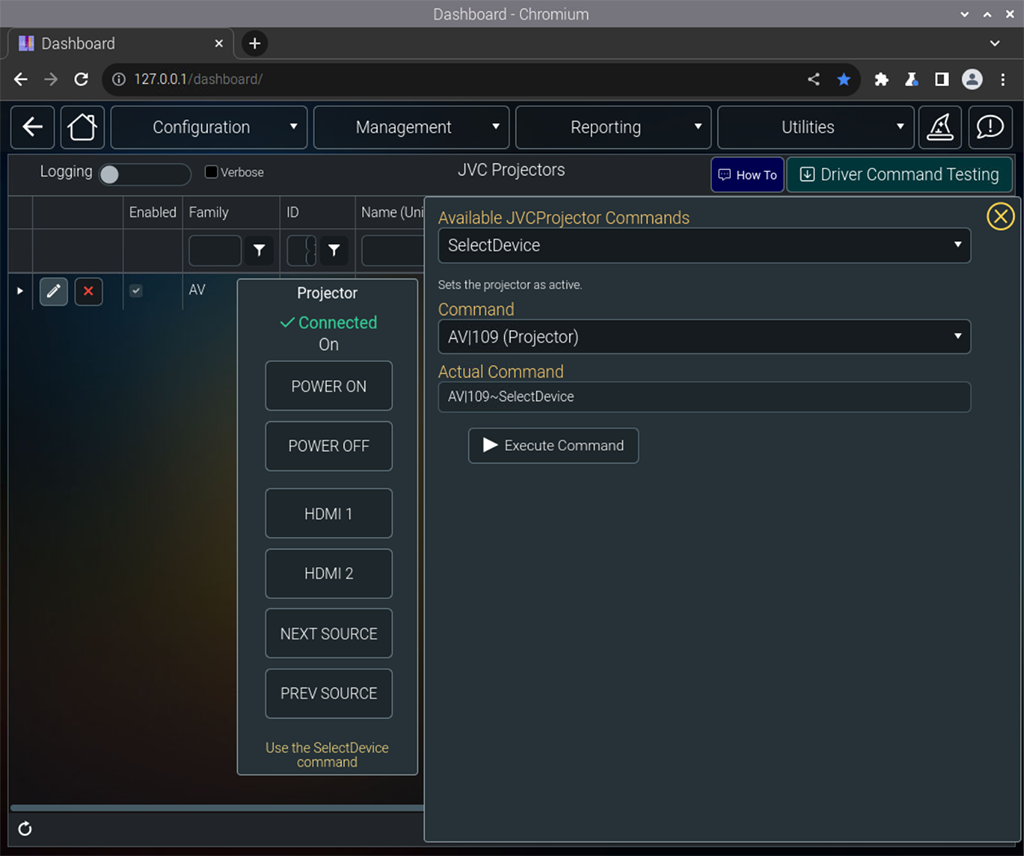Toggle the Enabled checkbox for AV row

coord(136,291)
